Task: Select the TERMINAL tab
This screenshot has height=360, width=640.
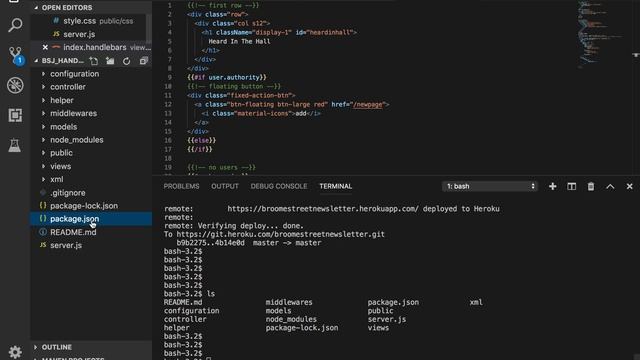Action: [336, 186]
